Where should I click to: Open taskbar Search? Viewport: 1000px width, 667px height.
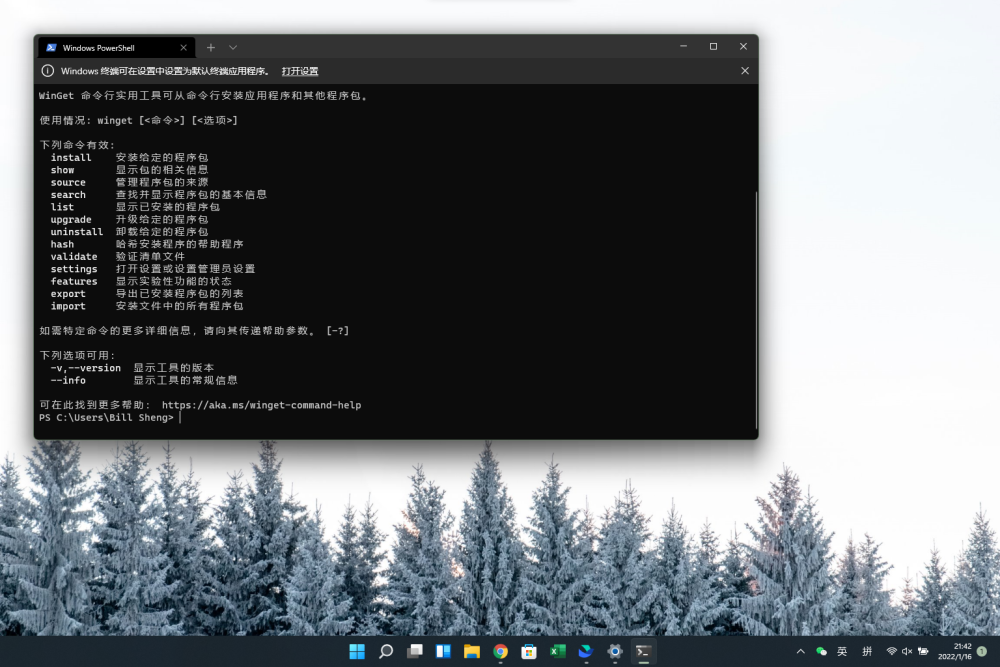pos(386,652)
